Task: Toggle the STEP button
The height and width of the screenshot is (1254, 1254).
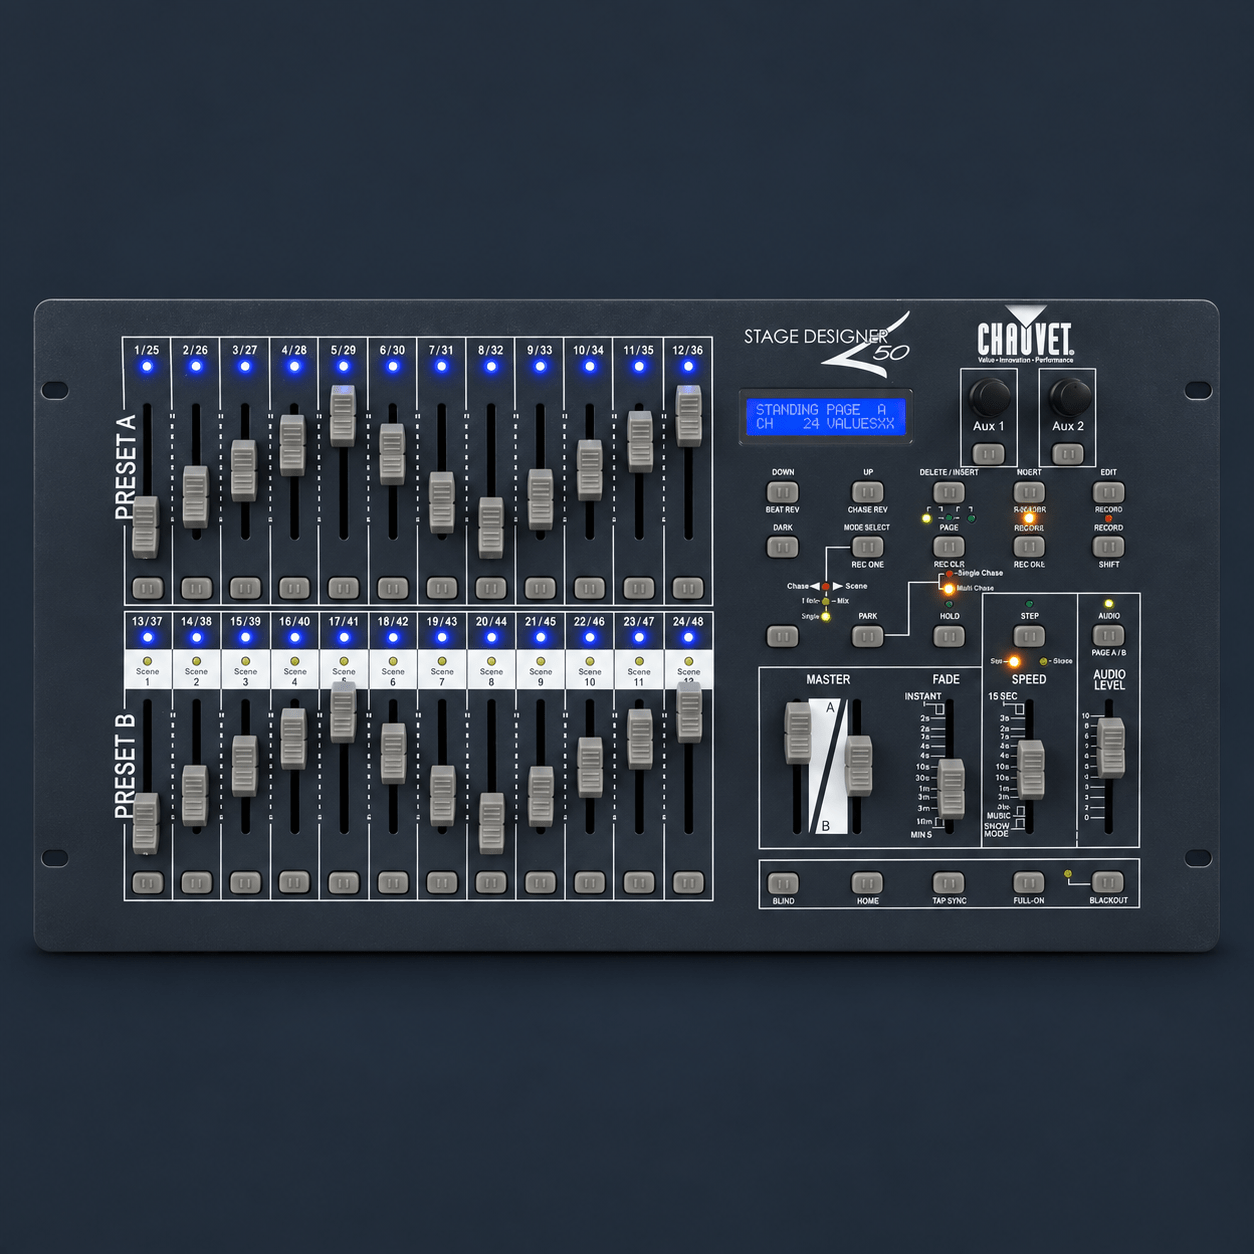Action: coord(1029,636)
